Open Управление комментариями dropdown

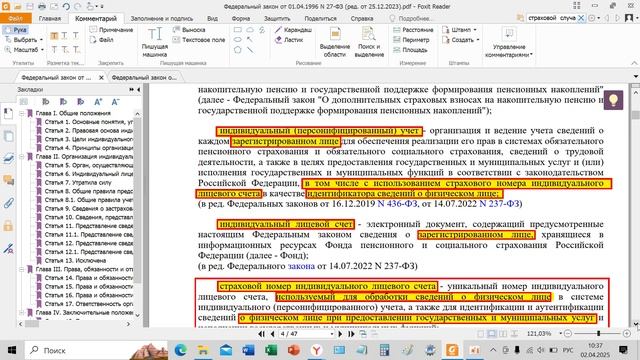click(509, 42)
